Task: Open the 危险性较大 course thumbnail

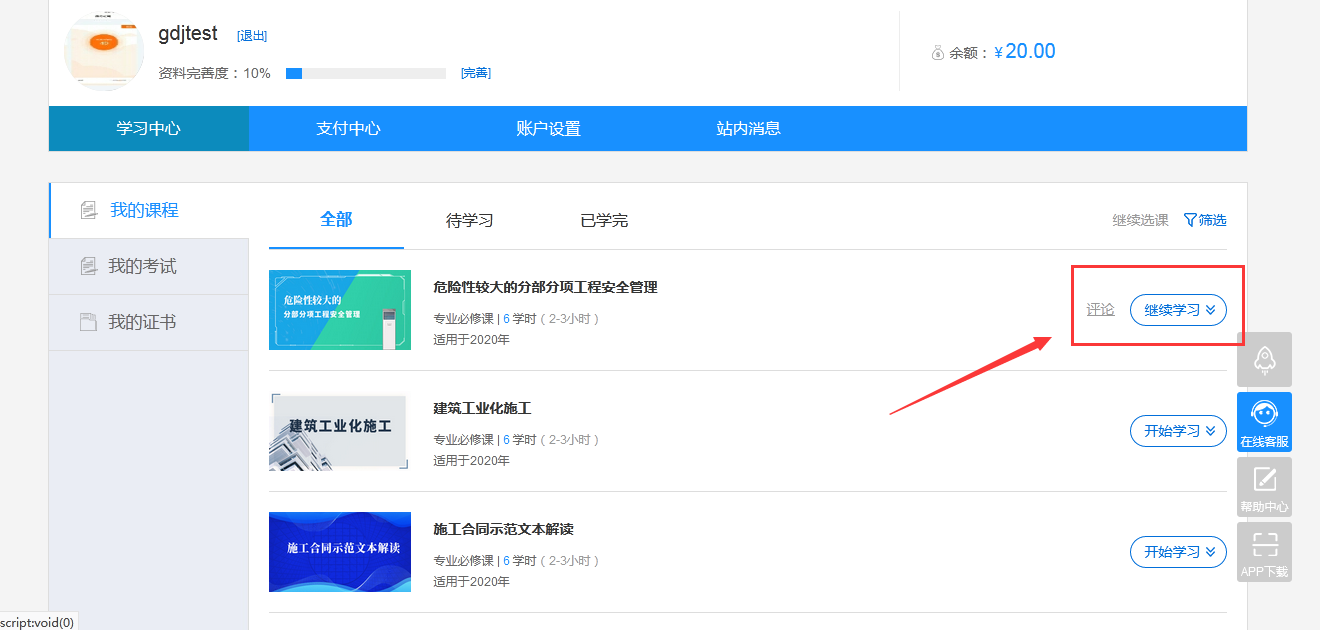Action: click(340, 310)
